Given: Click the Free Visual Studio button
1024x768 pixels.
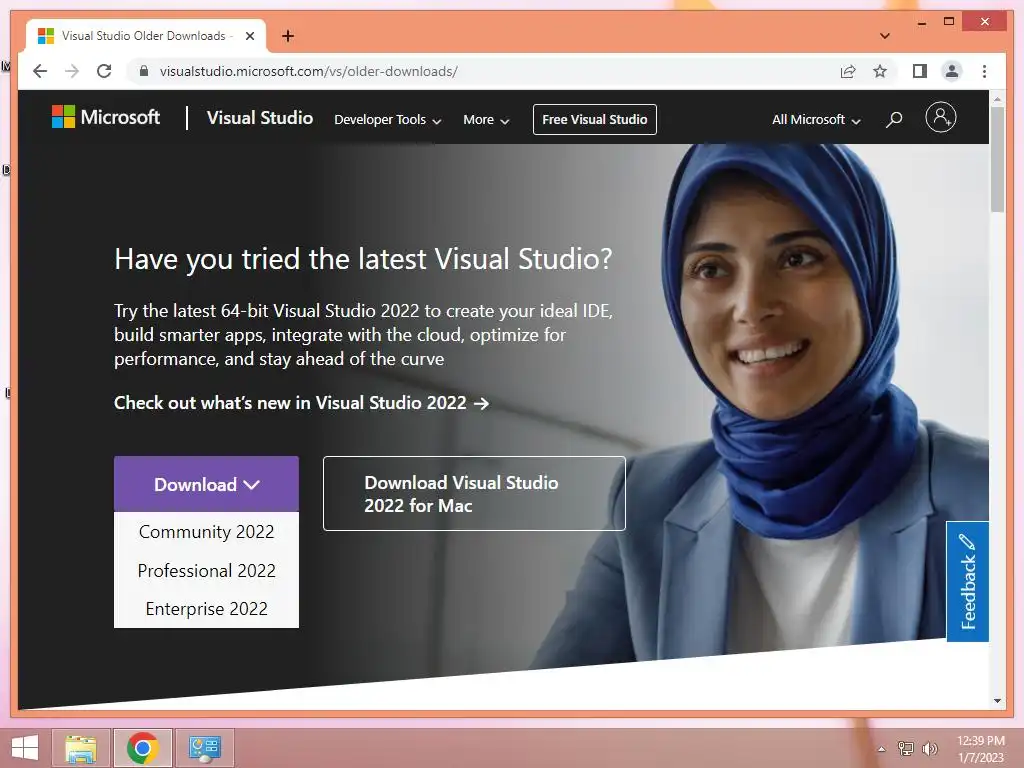Looking at the screenshot, I should (594, 120).
